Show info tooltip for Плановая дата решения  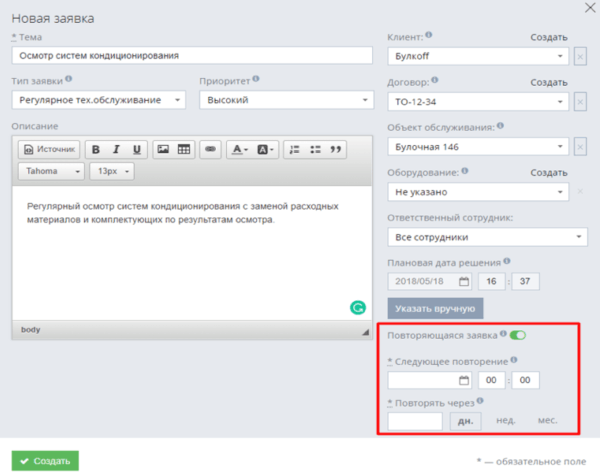[x=507, y=261]
